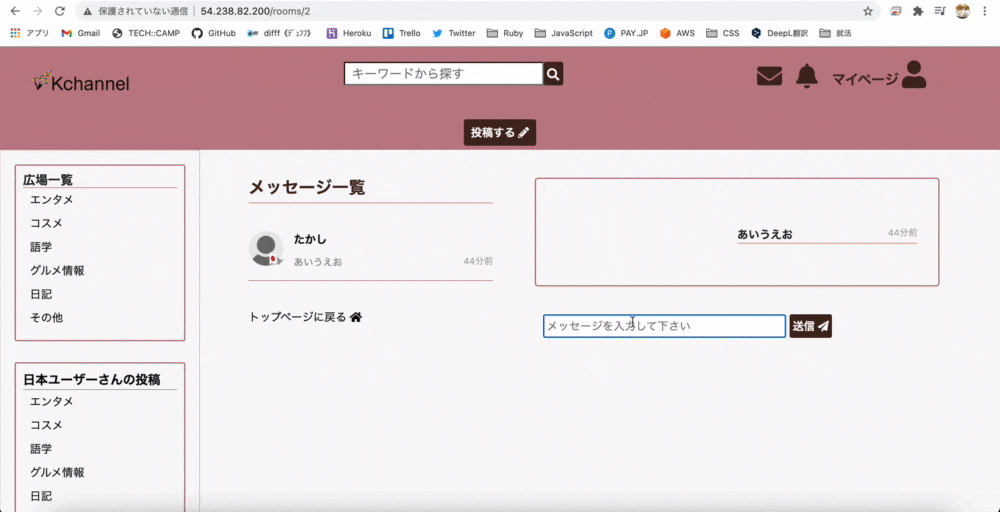The image size is (1000, 512).
Task: Select グルメ情報 under 日本ユーザーさんの投稿
Action: tap(57, 472)
